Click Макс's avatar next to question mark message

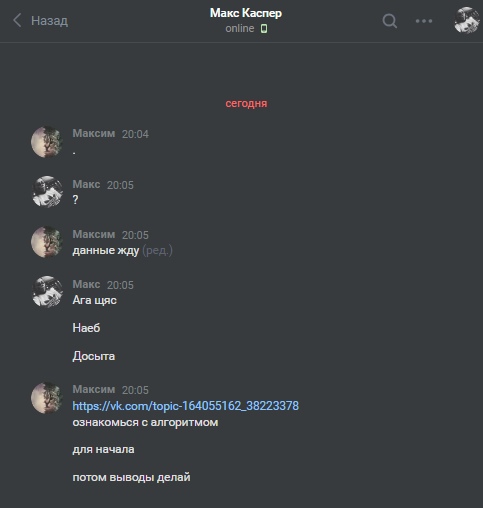pos(47,192)
